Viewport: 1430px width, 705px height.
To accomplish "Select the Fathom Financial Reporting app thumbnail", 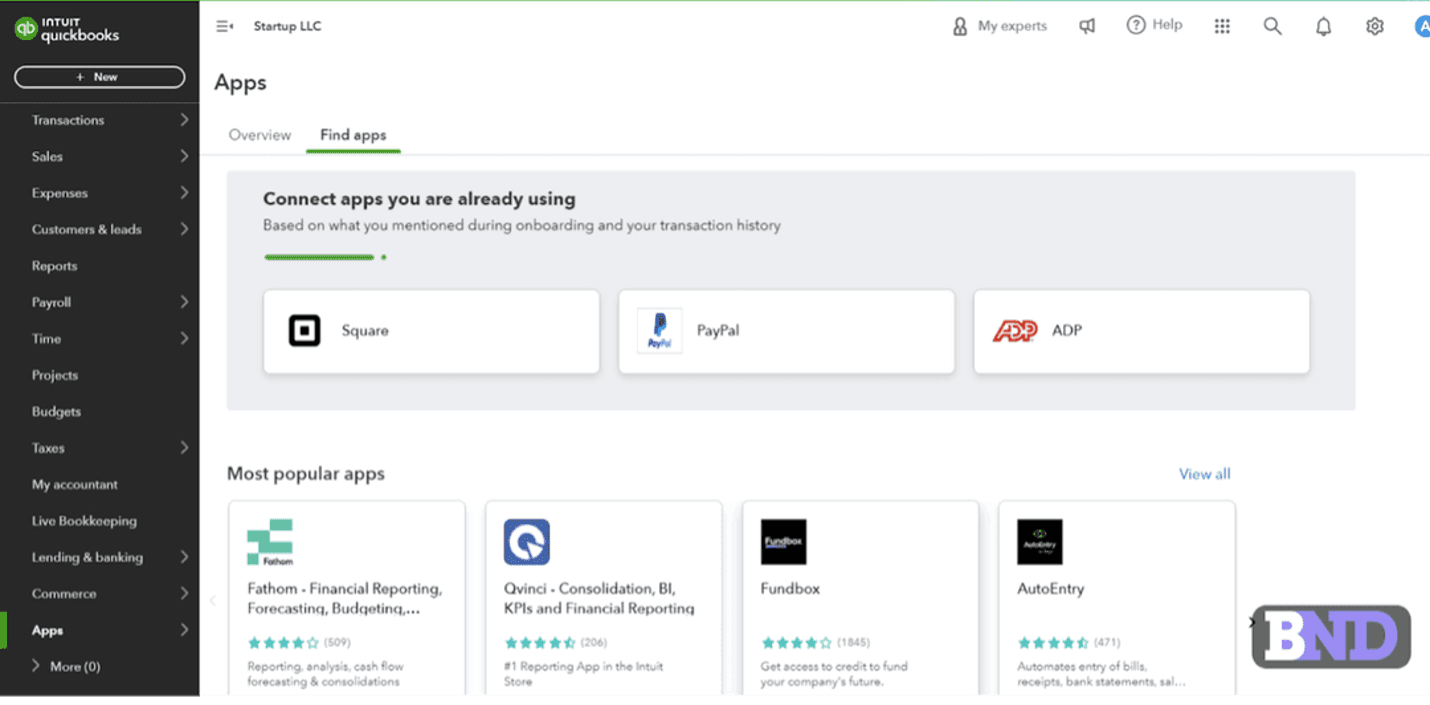I will pyautogui.click(x=269, y=541).
